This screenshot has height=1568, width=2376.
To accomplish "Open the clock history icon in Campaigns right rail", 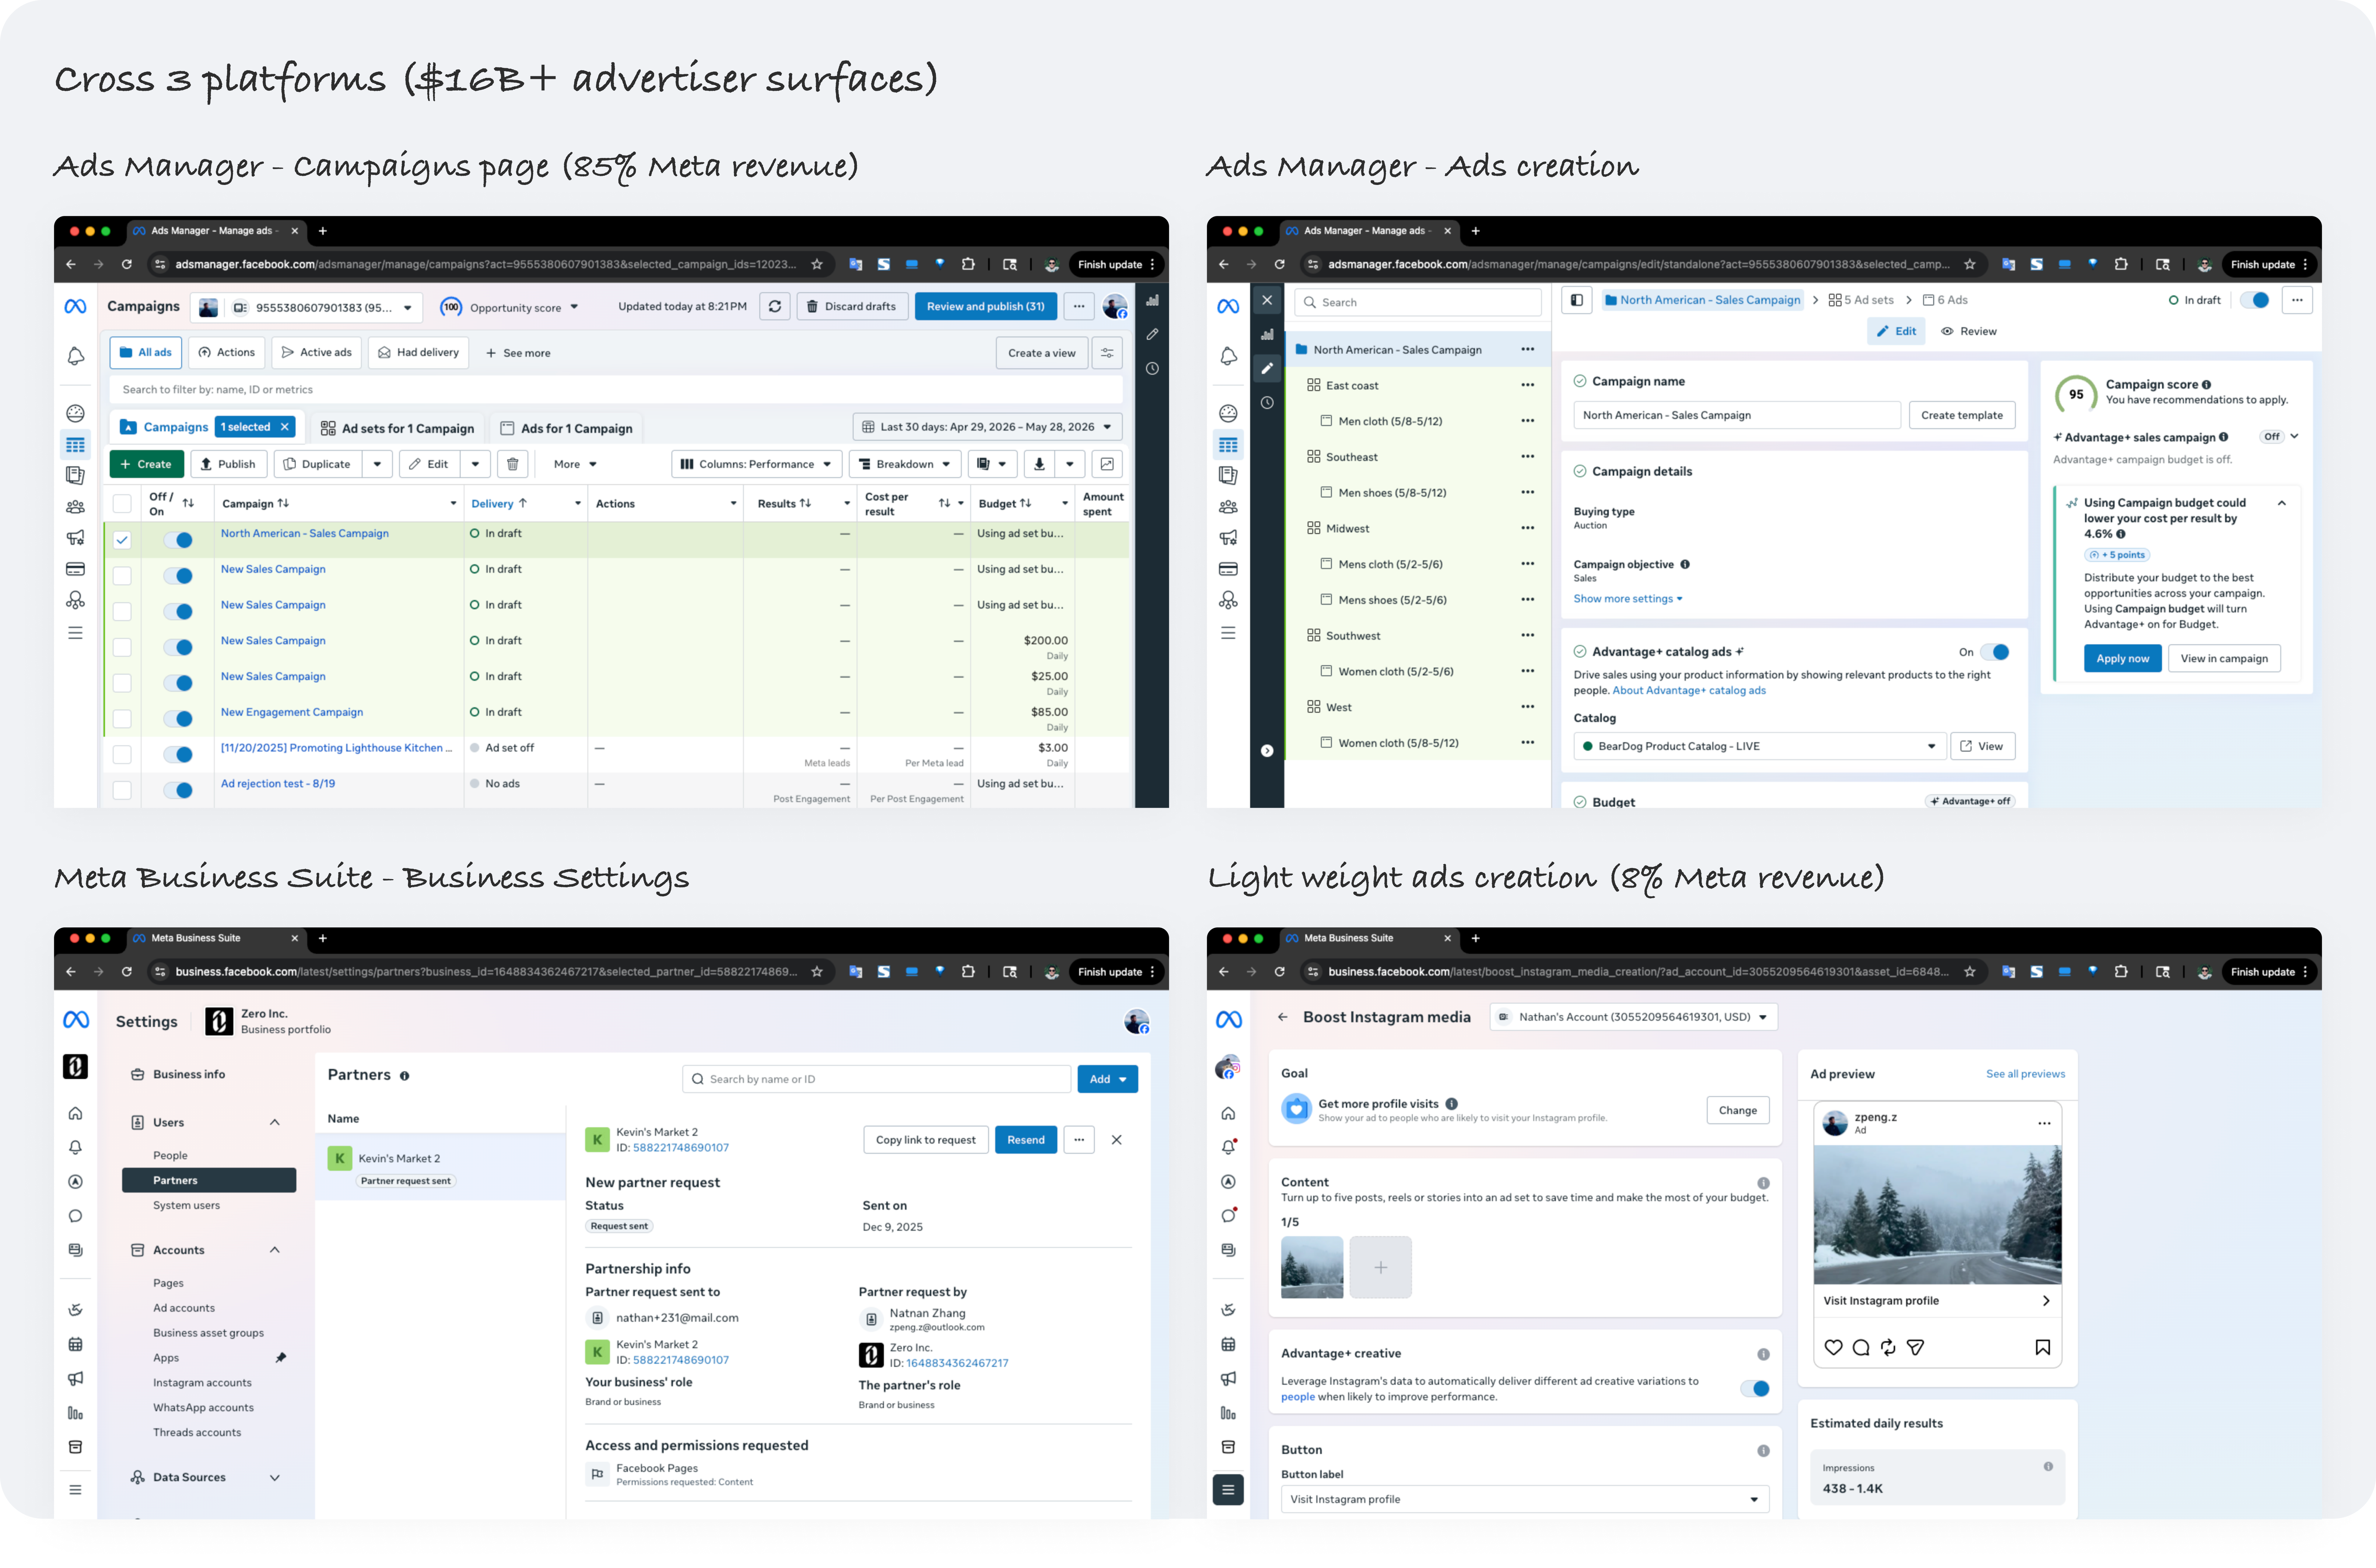I will [1152, 369].
